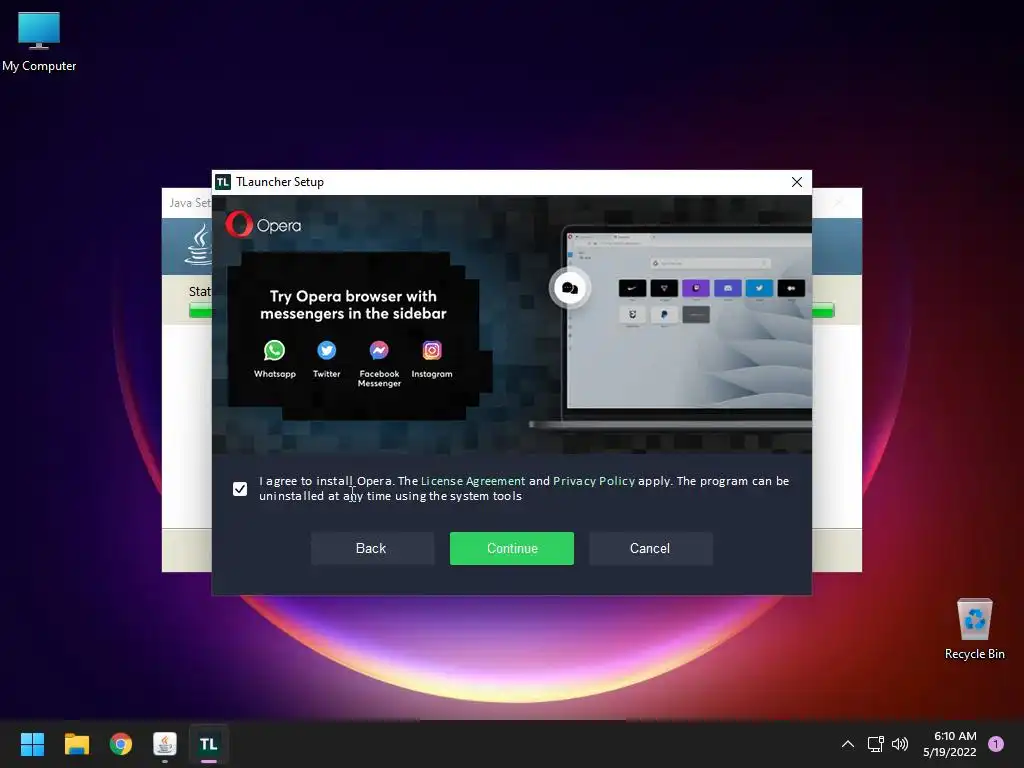Viewport: 1024px width, 768px height.
Task: Go Back in TLauncher Setup
Action: (372, 549)
